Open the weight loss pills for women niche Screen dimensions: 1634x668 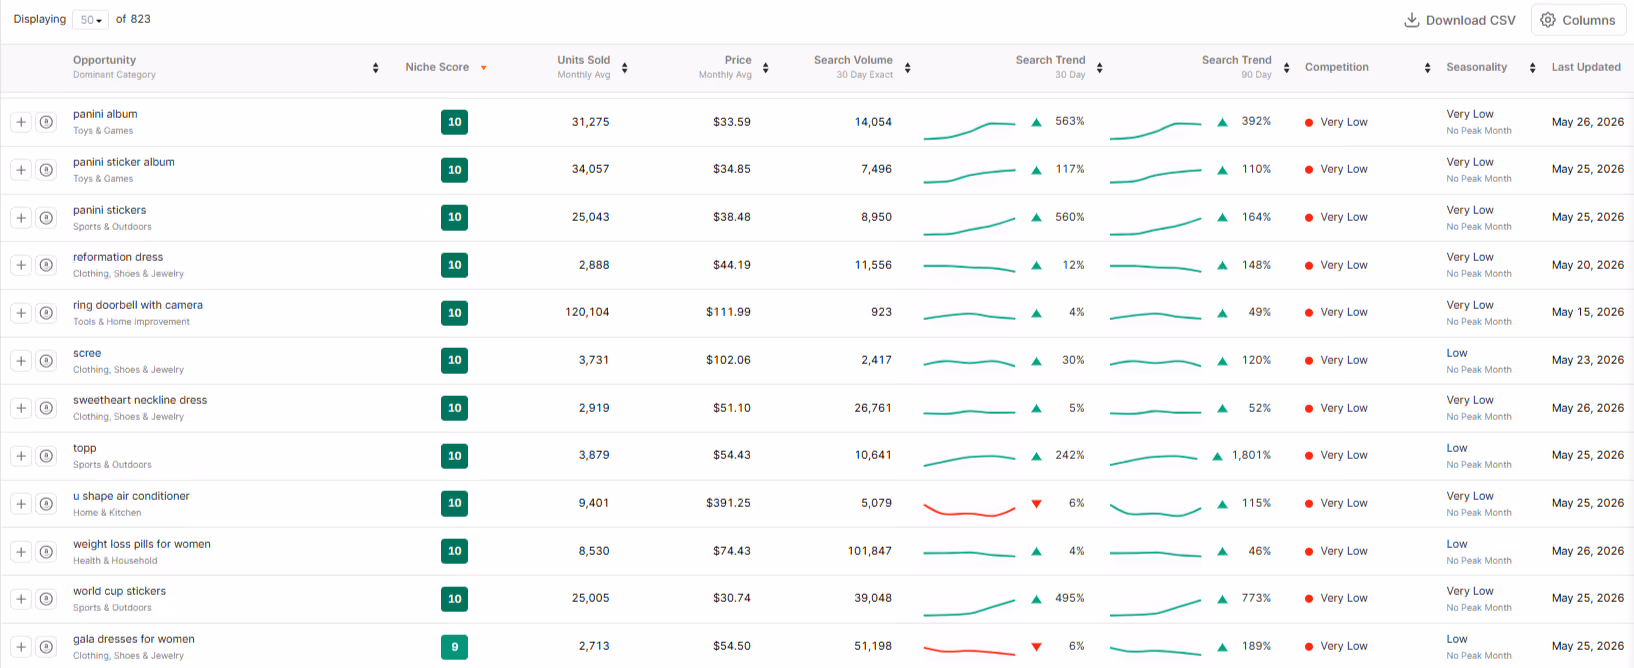click(142, 544)
